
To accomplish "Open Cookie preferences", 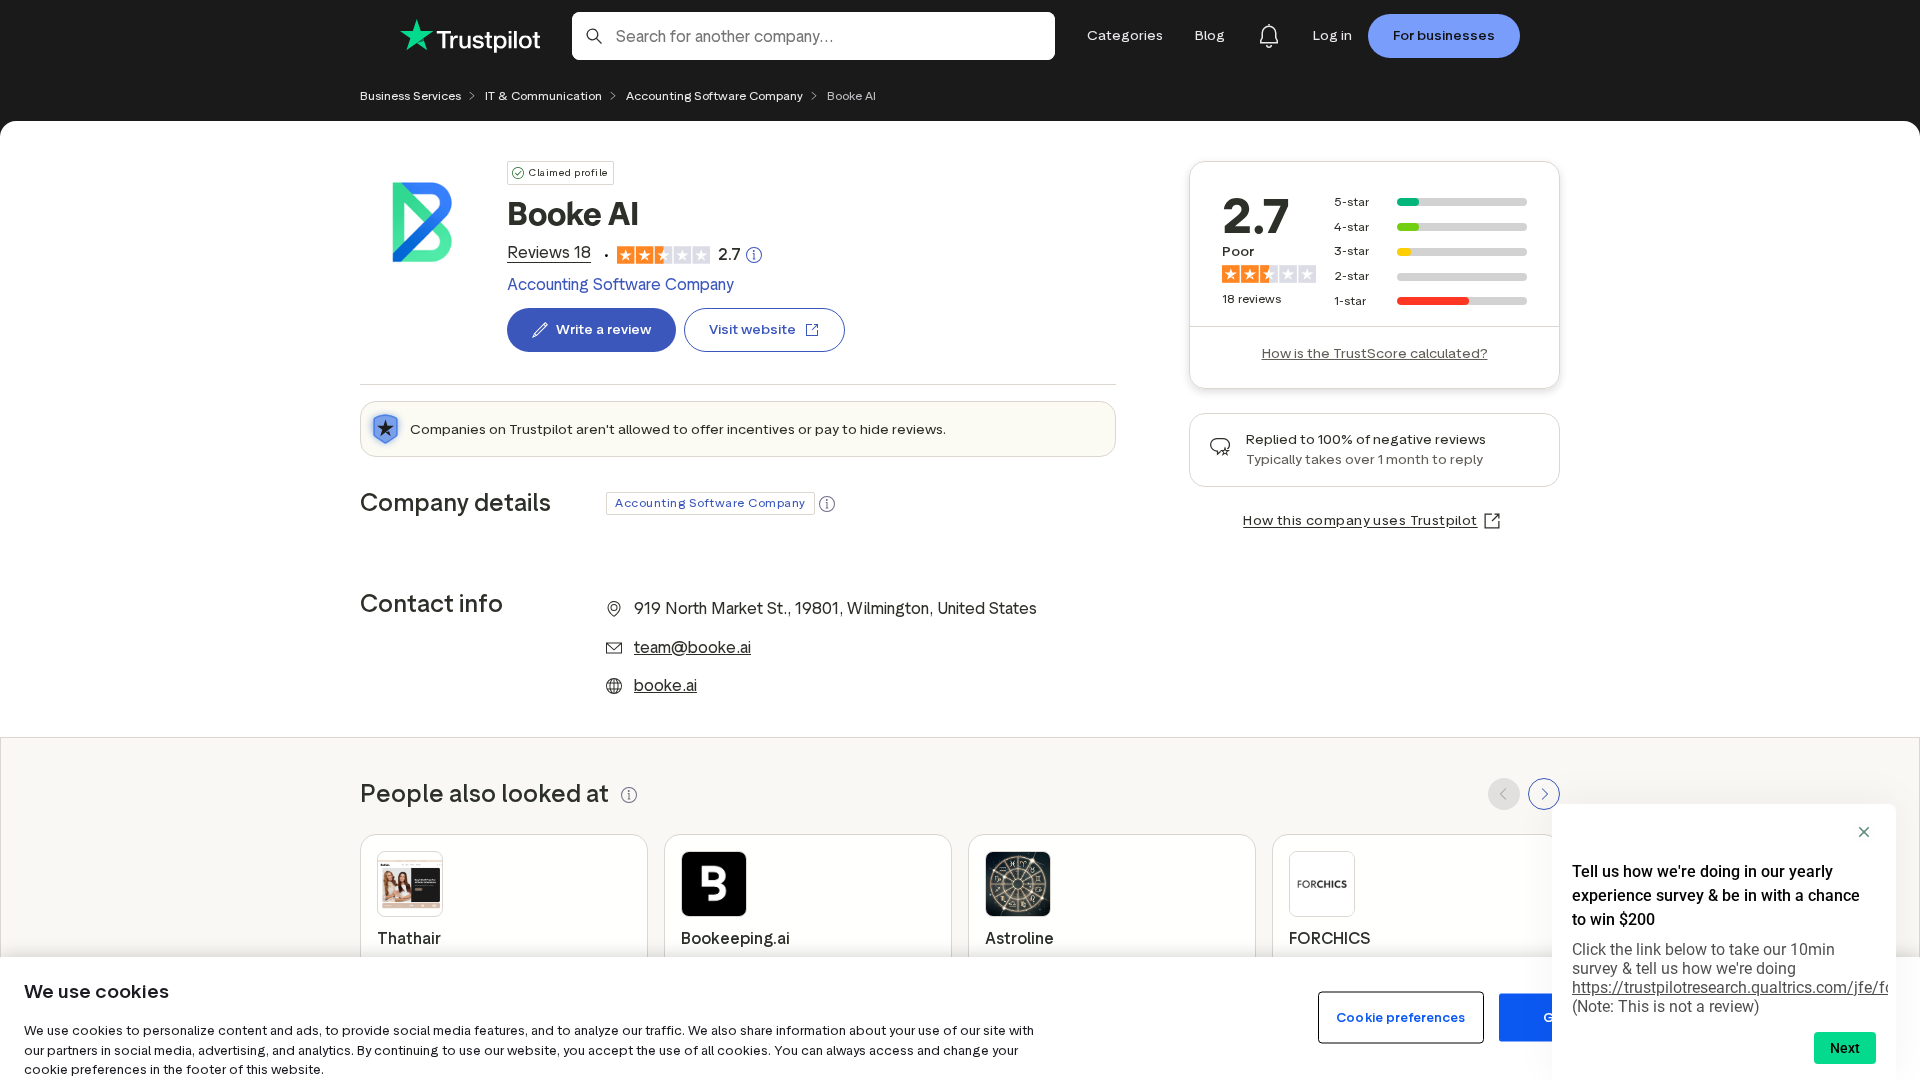I will pyautogui.click(x=1400, y=1017).
